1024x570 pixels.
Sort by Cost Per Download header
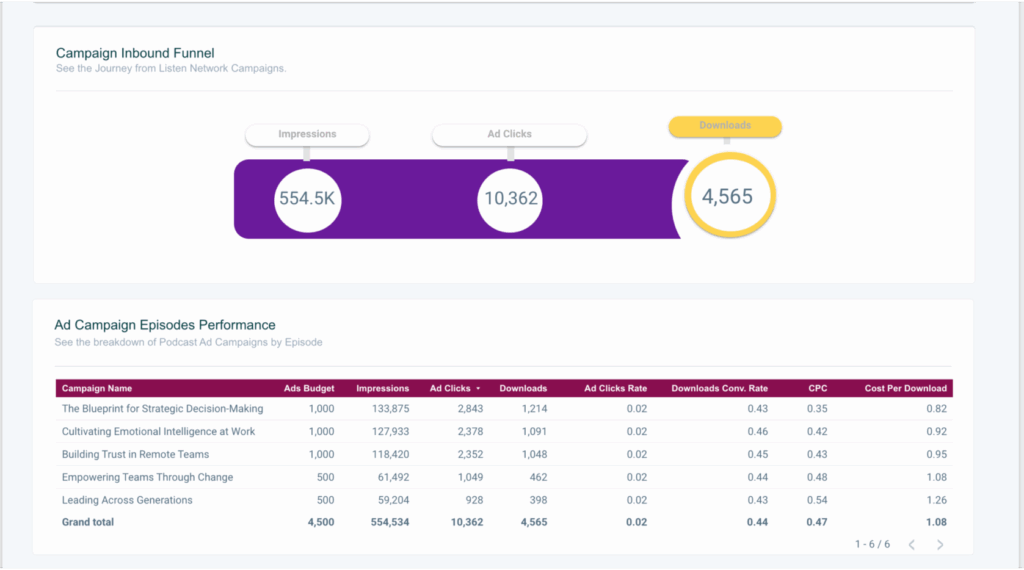pyautogui.click(x=905, y=388)
